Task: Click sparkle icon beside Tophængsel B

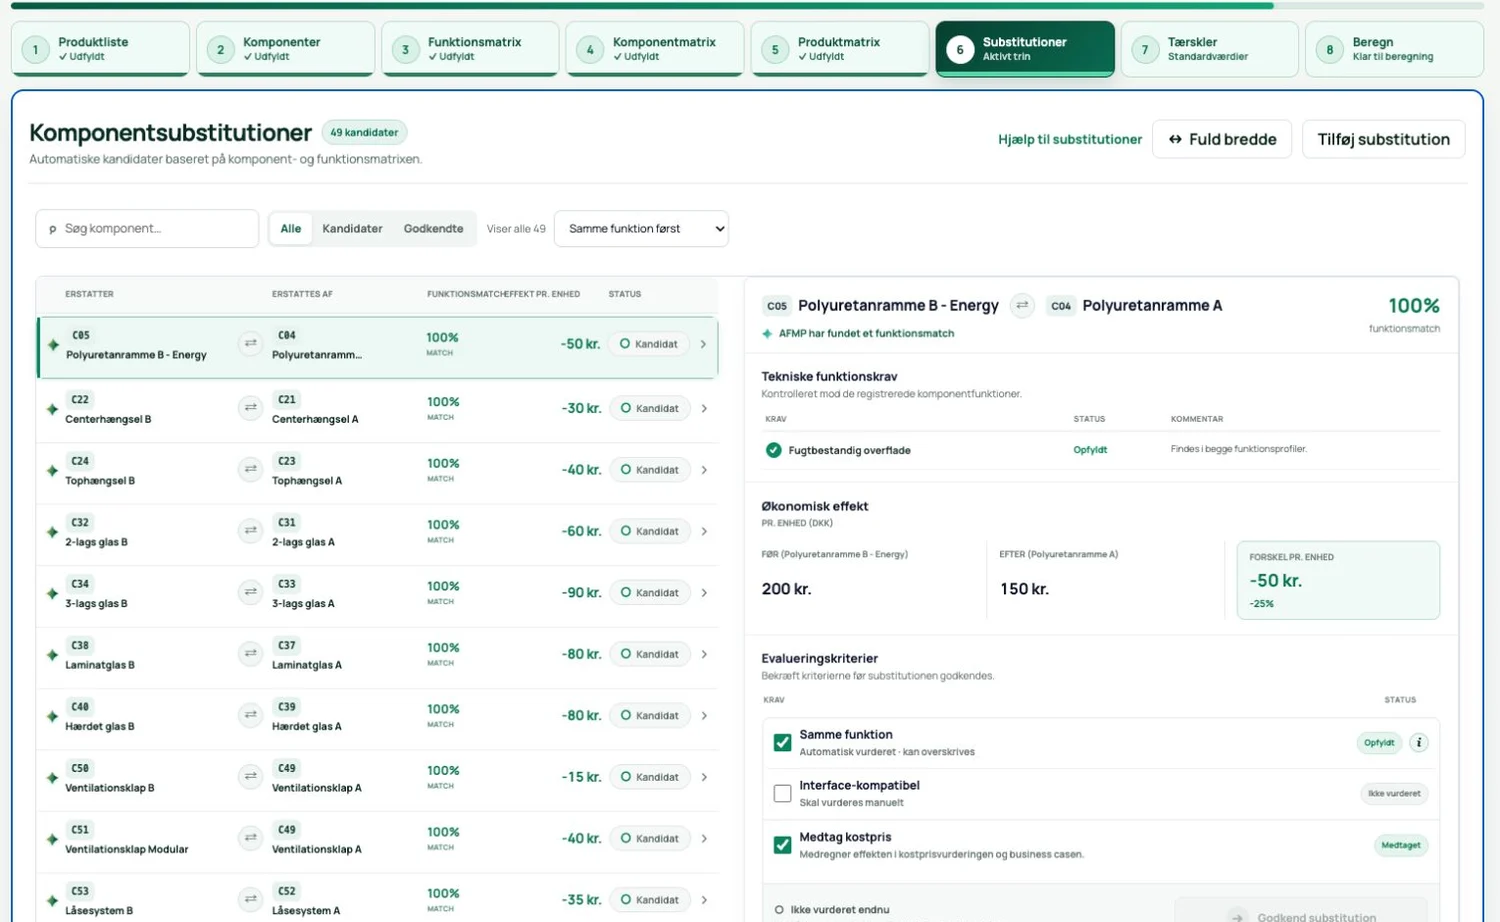Action: pos(52,470)
